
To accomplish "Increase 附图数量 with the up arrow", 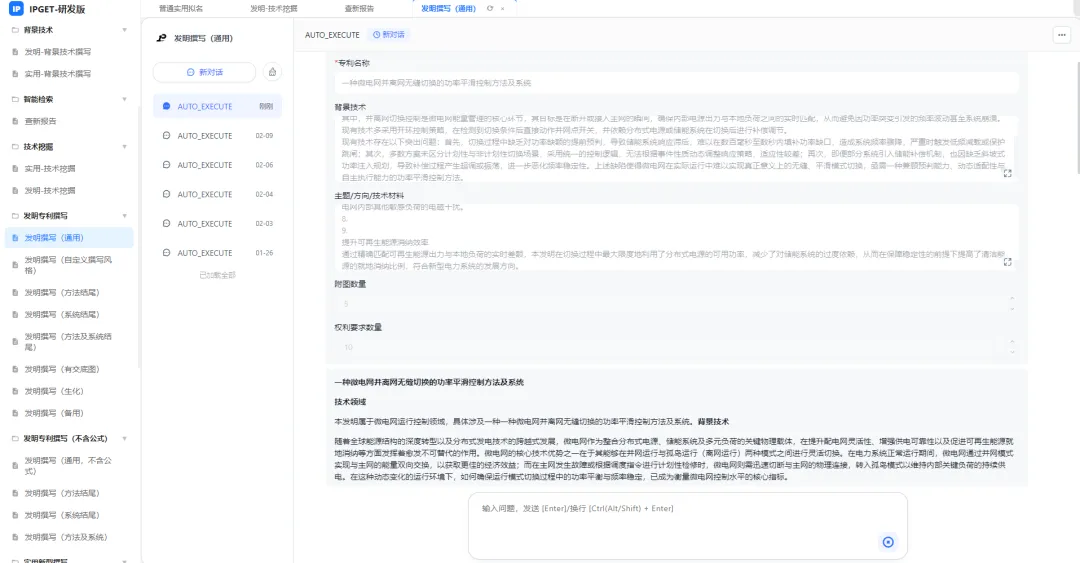I will tap(1012, 299).
